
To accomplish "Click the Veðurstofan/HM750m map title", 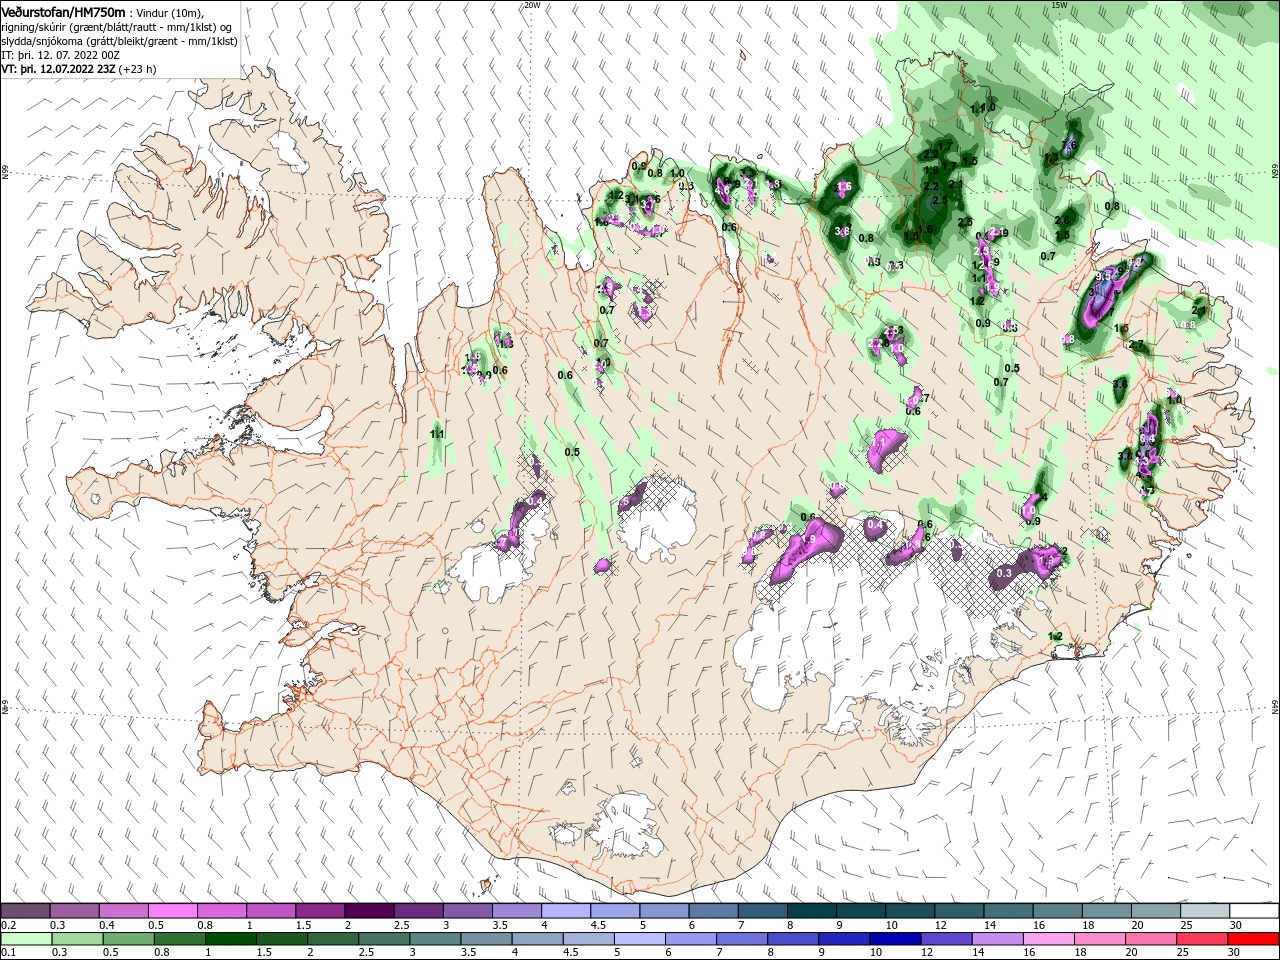I will (64, 11).
